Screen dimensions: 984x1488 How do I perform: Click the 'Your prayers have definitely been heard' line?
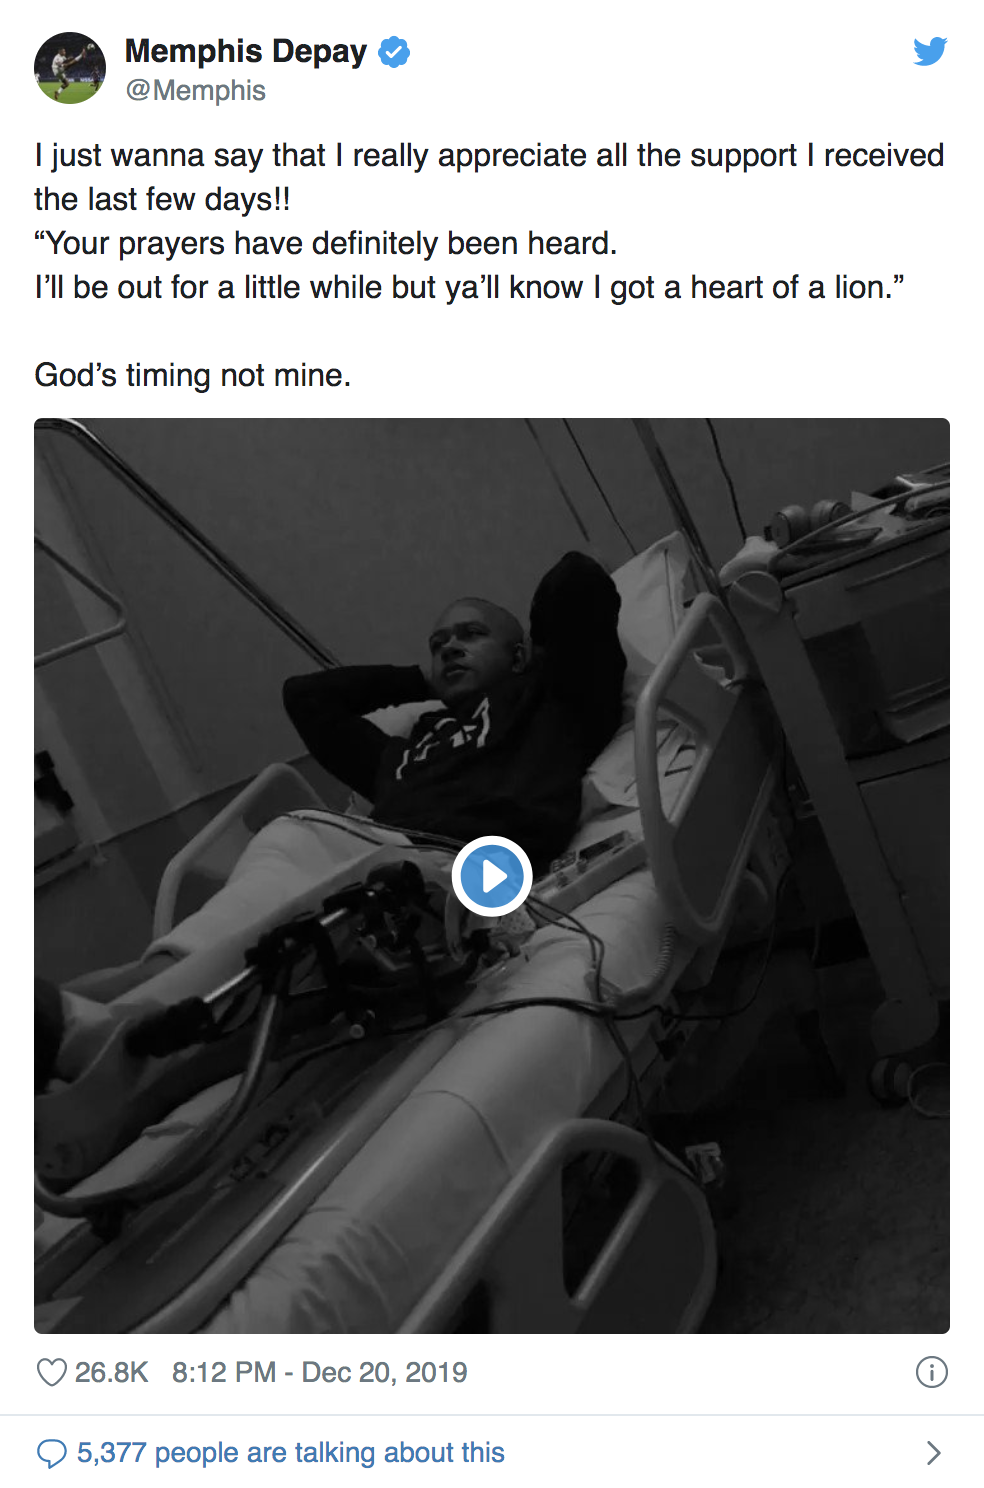(326, 243)
